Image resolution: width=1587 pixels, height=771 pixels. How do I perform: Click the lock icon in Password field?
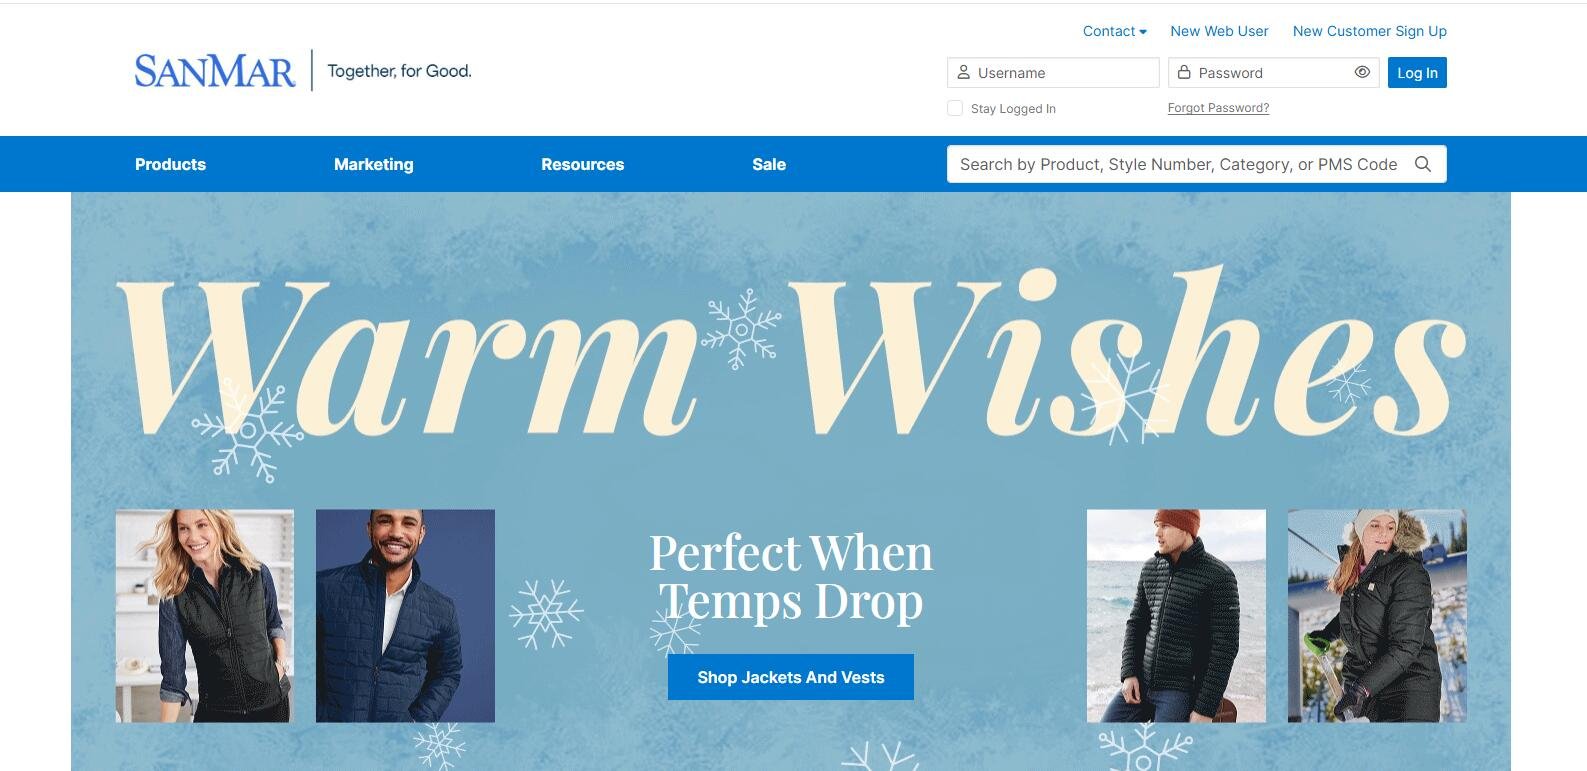pos(1184,73)
